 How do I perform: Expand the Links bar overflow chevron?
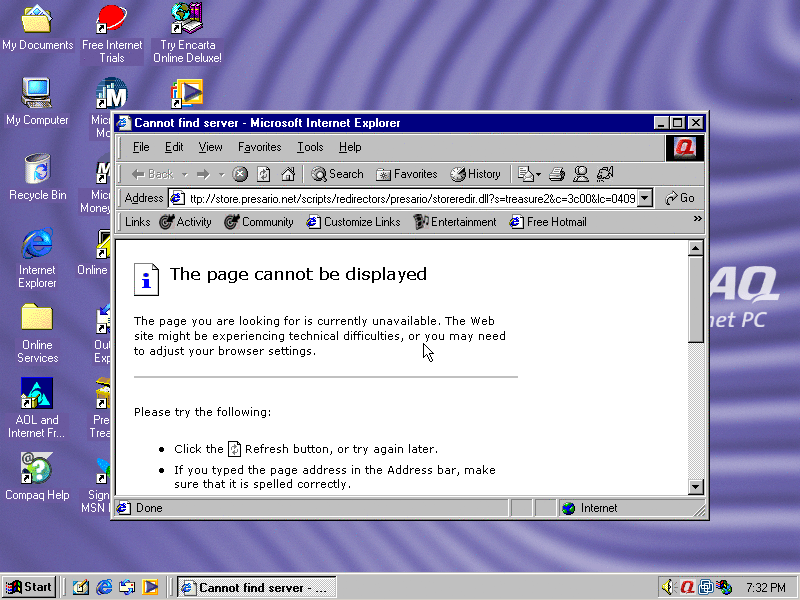coord(697,219)
